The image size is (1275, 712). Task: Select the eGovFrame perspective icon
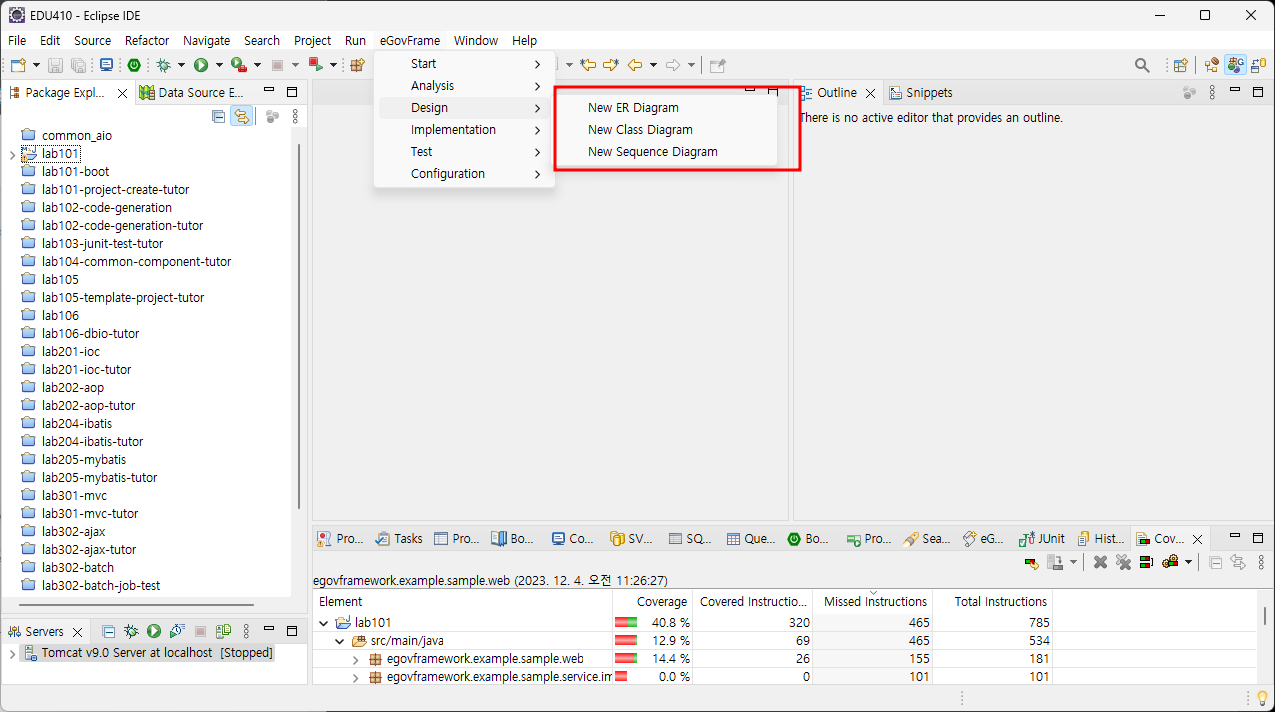pos(1236,65)
